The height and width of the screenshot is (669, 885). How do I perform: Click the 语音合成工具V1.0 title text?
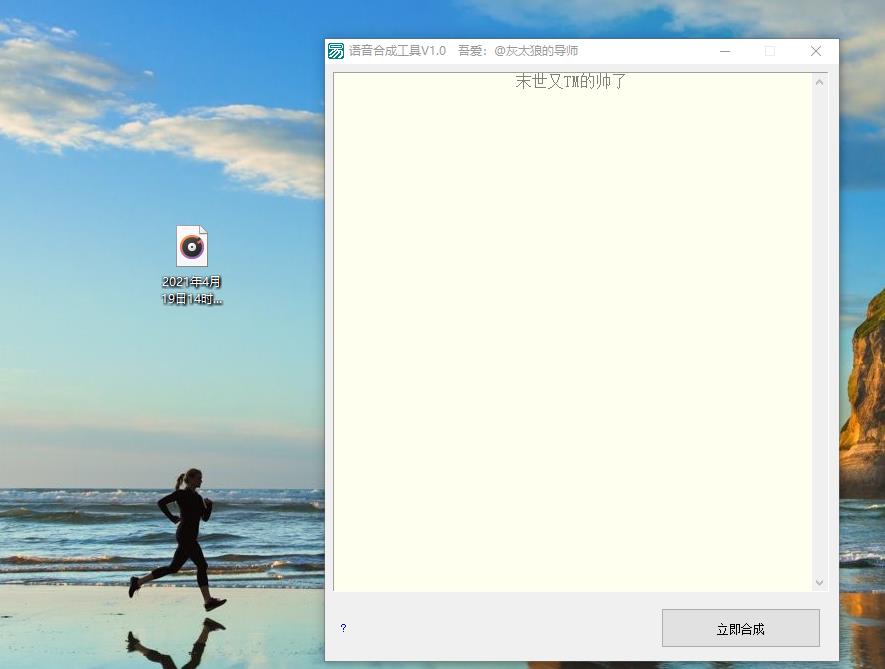click(x=397, y=51)
